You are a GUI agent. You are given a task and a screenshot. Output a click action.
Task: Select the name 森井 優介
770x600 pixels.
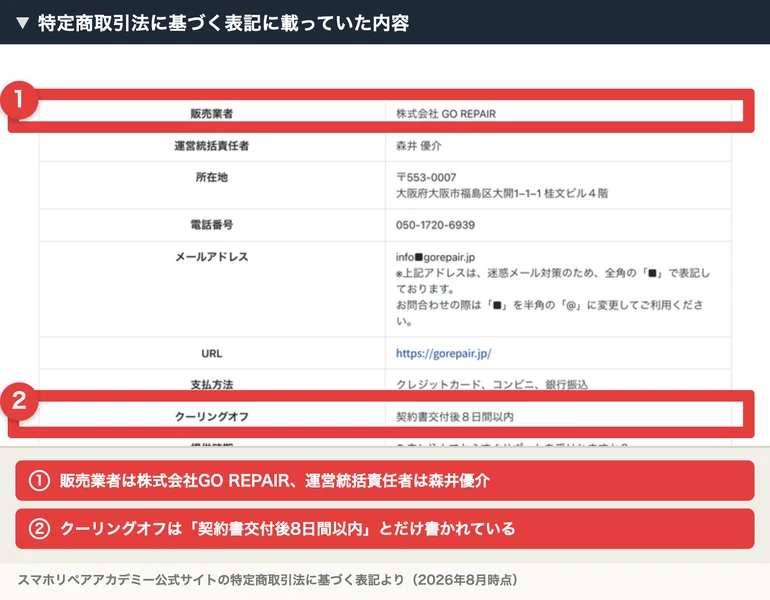[x=419, y=146]
